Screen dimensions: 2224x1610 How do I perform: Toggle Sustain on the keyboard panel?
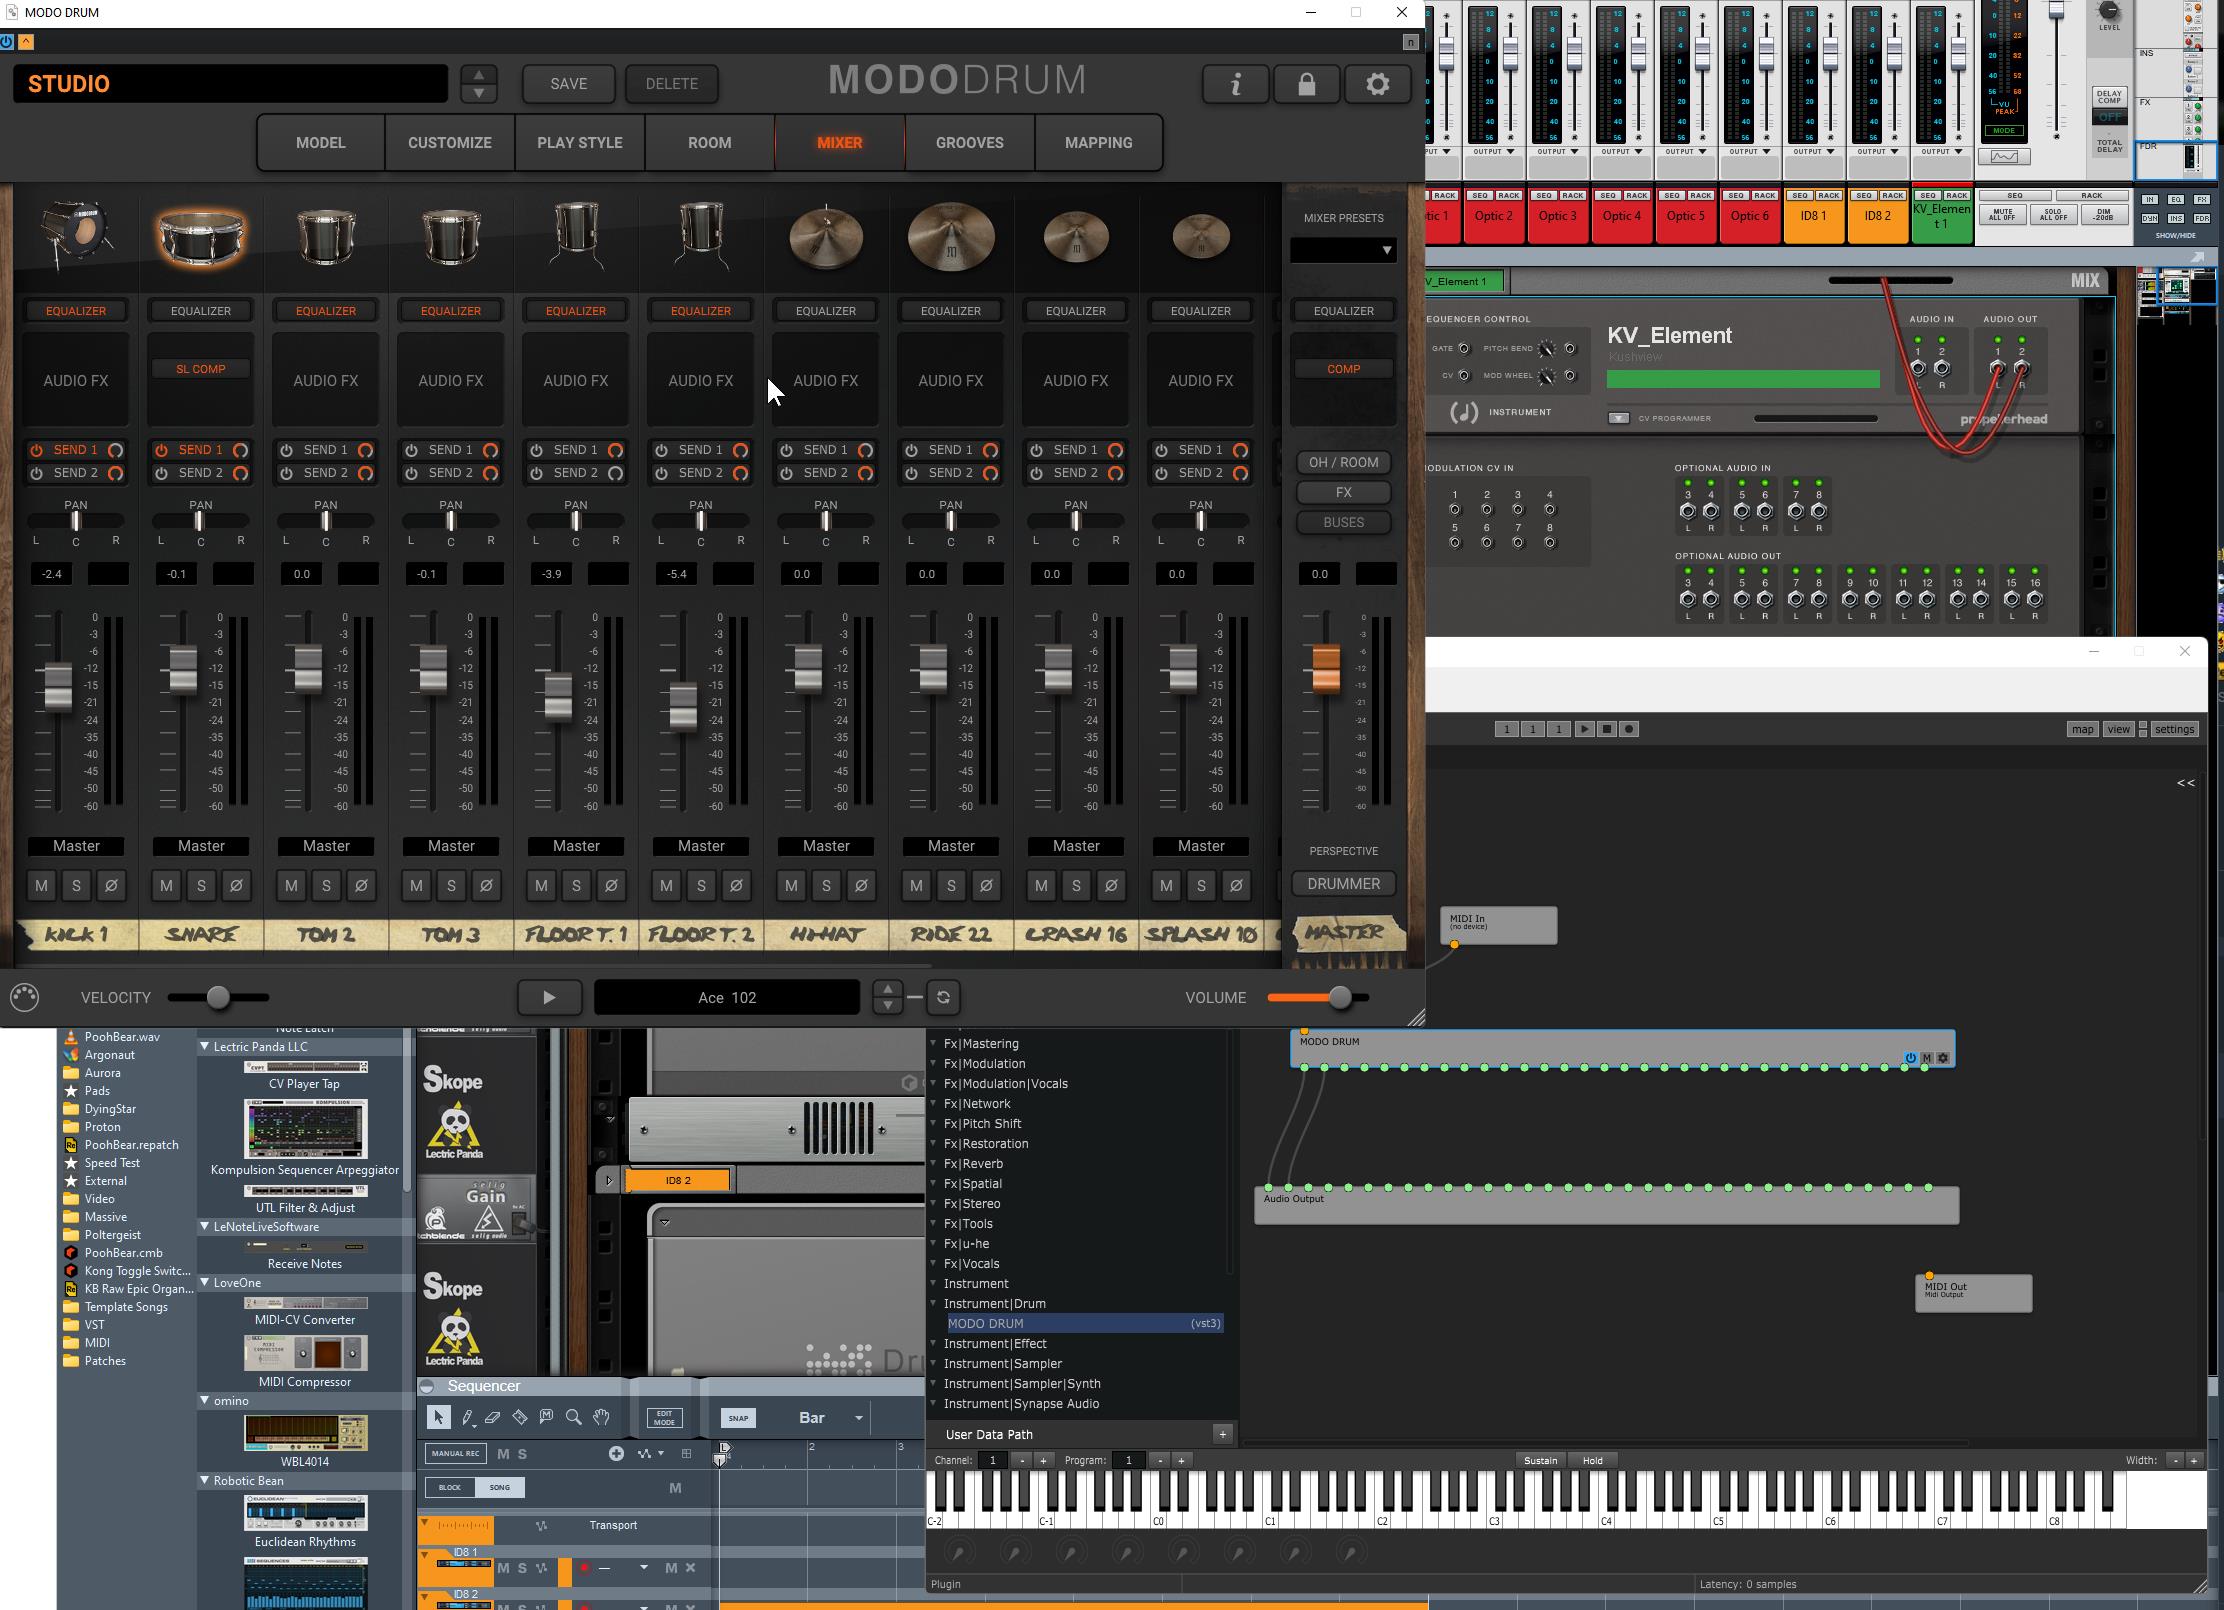(x=1540, y=1460)
